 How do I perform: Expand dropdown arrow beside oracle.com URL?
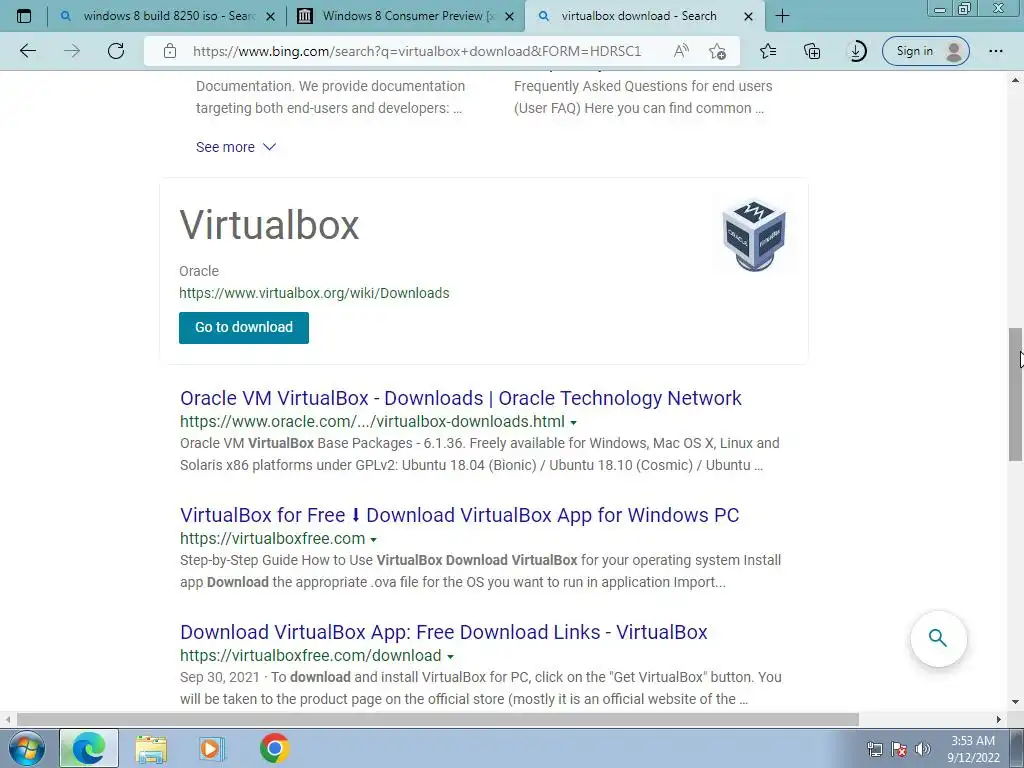[x=573, y=423]
